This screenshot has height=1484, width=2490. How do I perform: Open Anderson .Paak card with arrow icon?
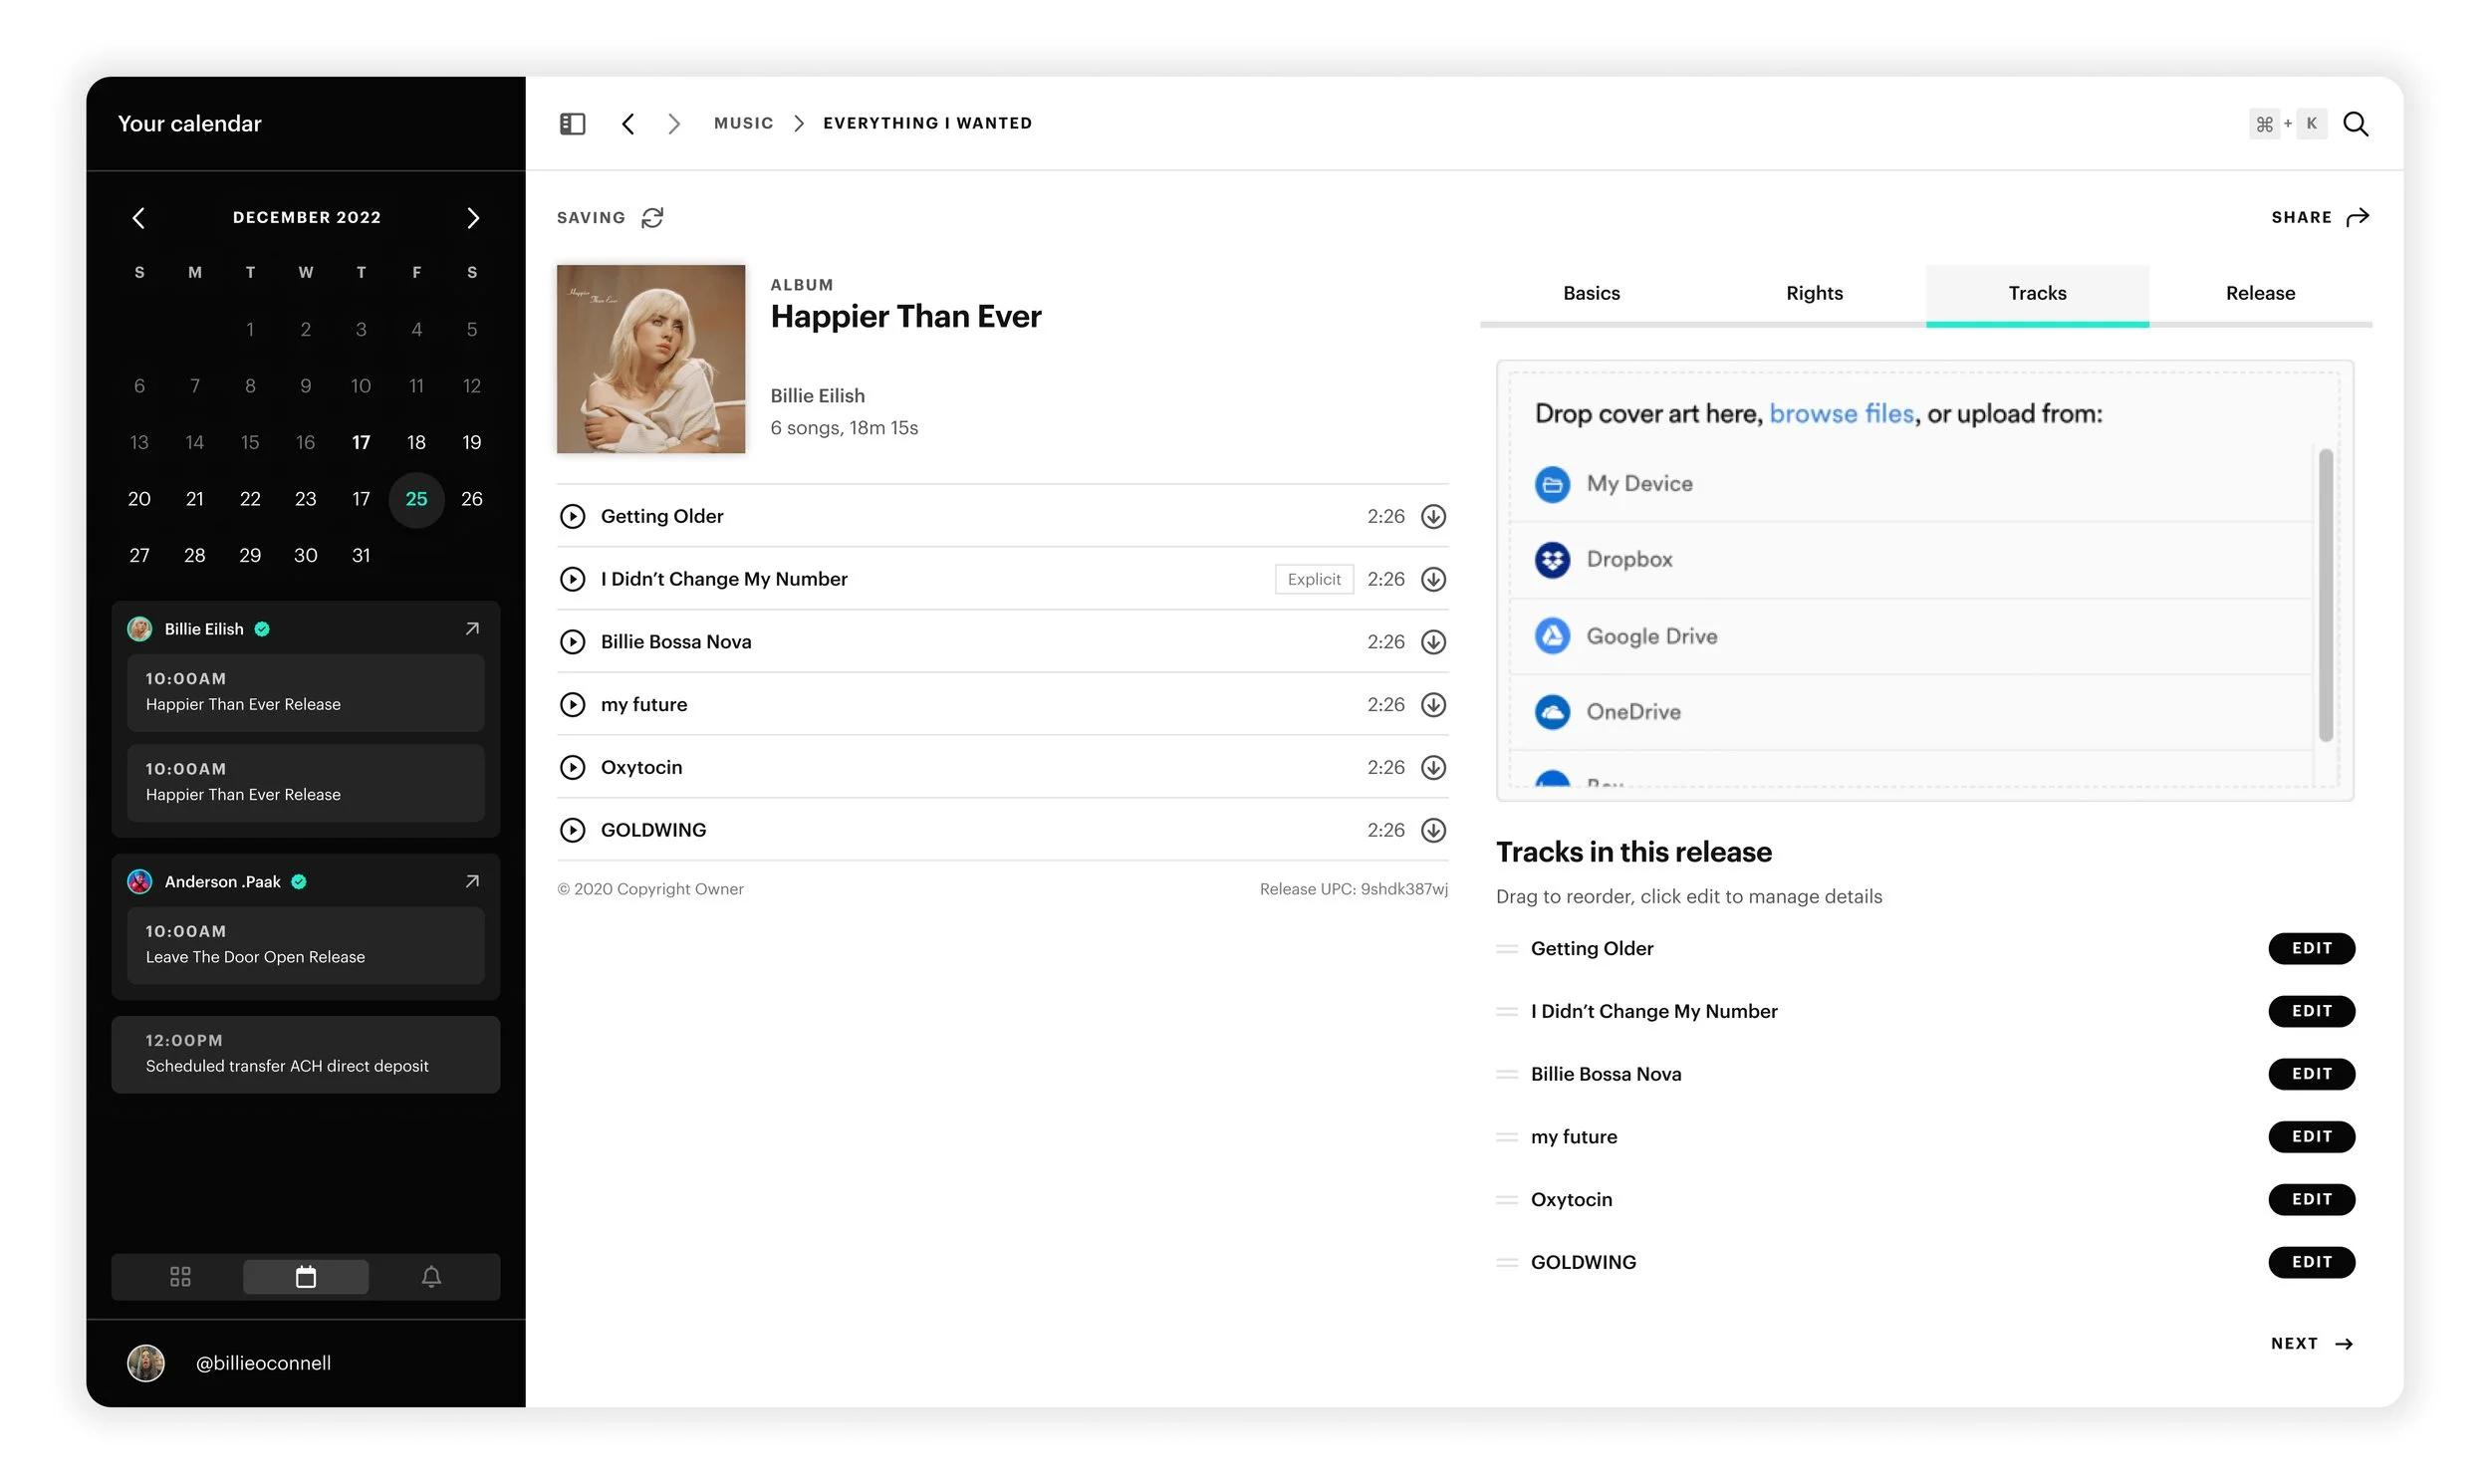(472, 881)
